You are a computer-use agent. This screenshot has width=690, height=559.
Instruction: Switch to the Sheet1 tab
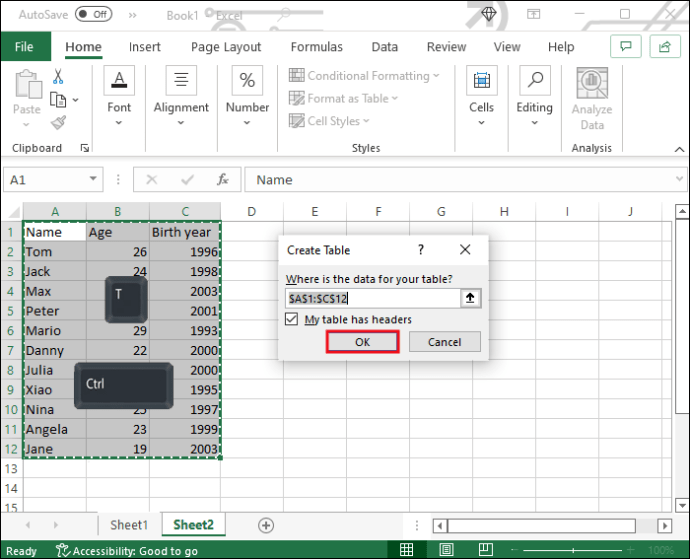tap(128, 525)
